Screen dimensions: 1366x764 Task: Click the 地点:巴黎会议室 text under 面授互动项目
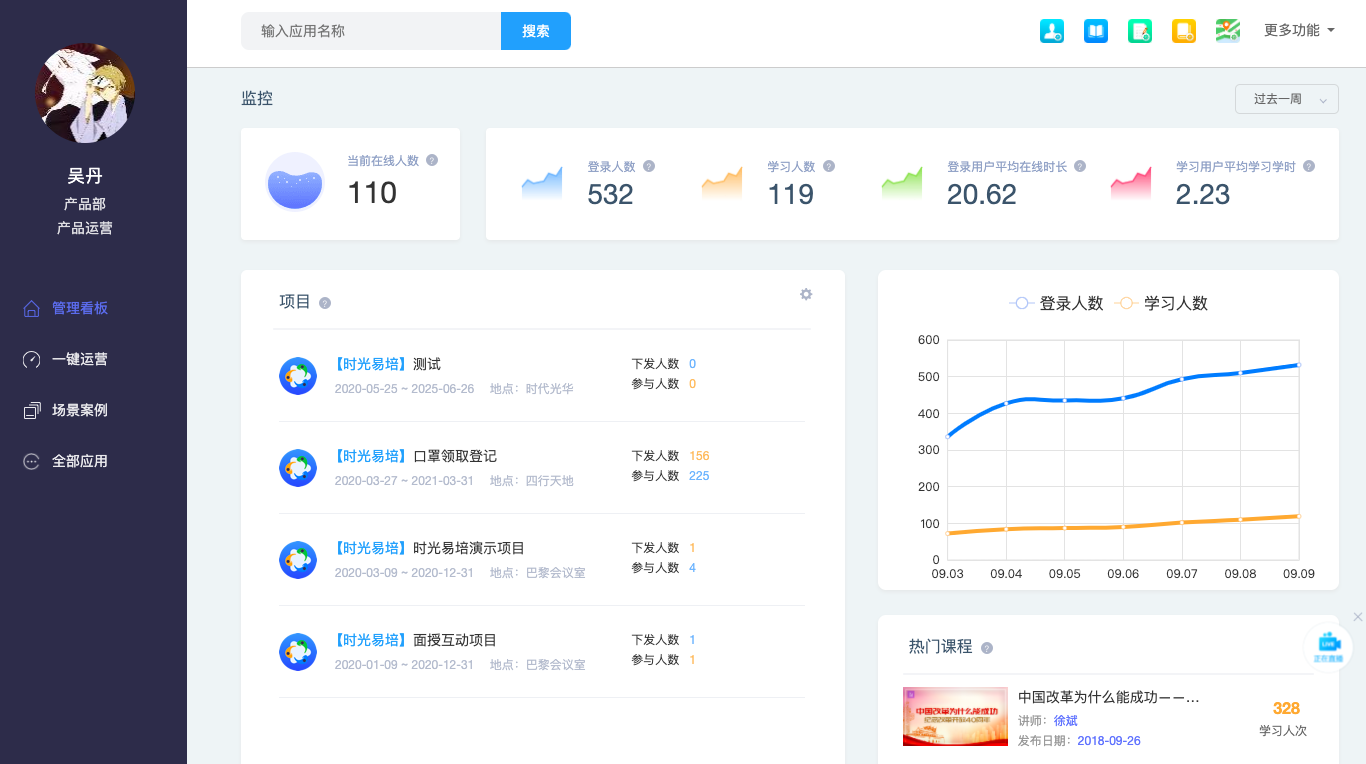pos(538,665)
